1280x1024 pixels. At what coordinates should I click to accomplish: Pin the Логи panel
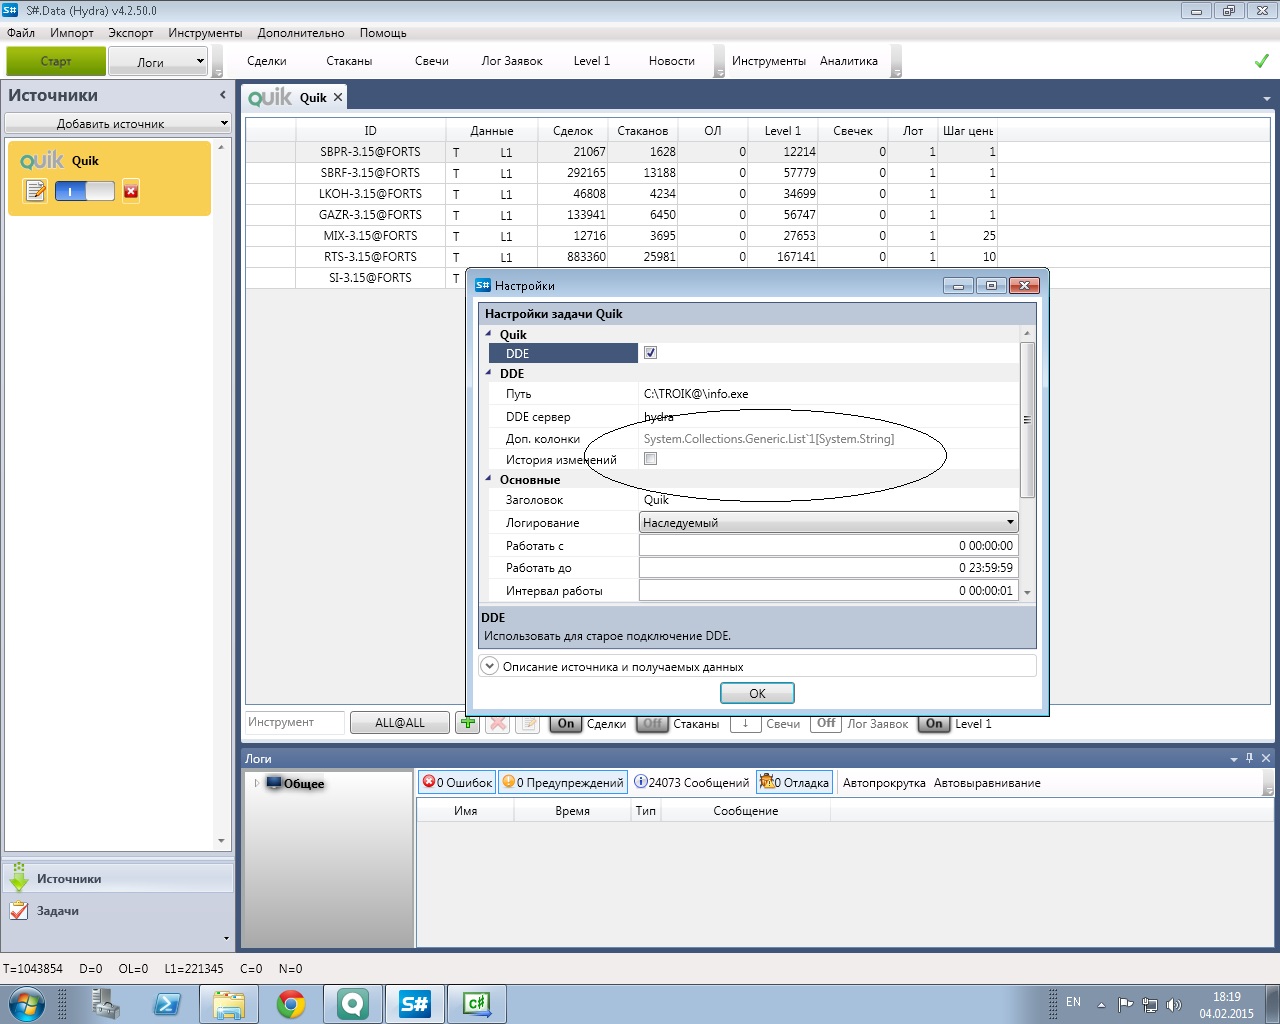(1250, 758)
